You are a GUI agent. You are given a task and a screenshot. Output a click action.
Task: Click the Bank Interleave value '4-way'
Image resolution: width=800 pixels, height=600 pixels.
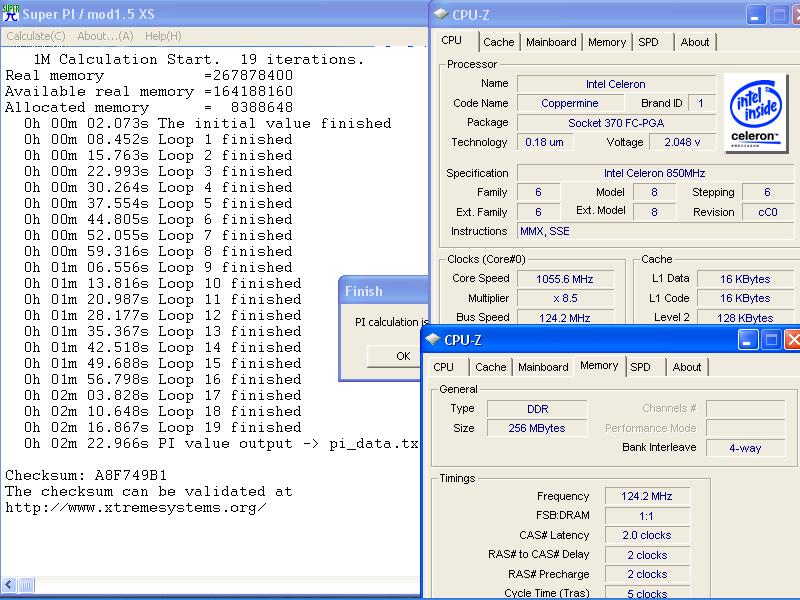click(745, 448)
